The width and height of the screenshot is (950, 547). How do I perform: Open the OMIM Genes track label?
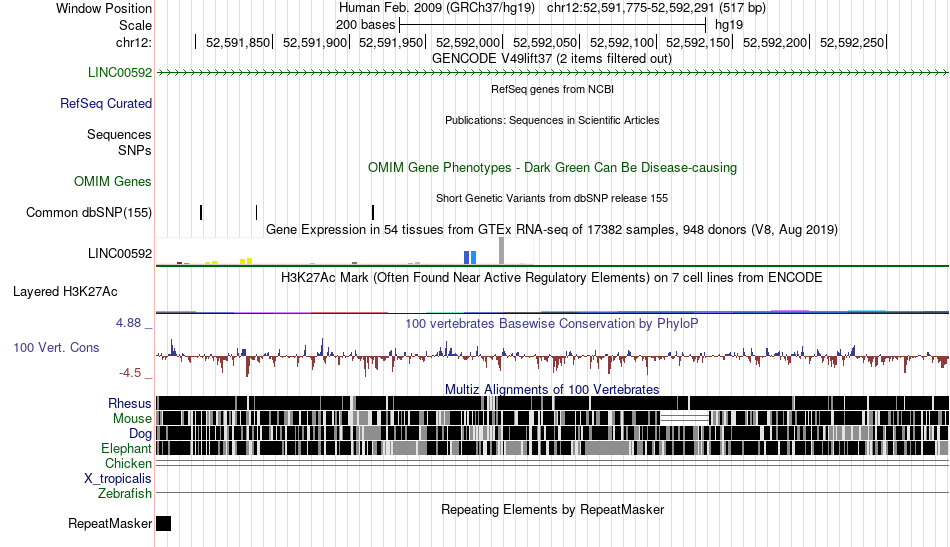pyautogui.click(x=113, y=182)
